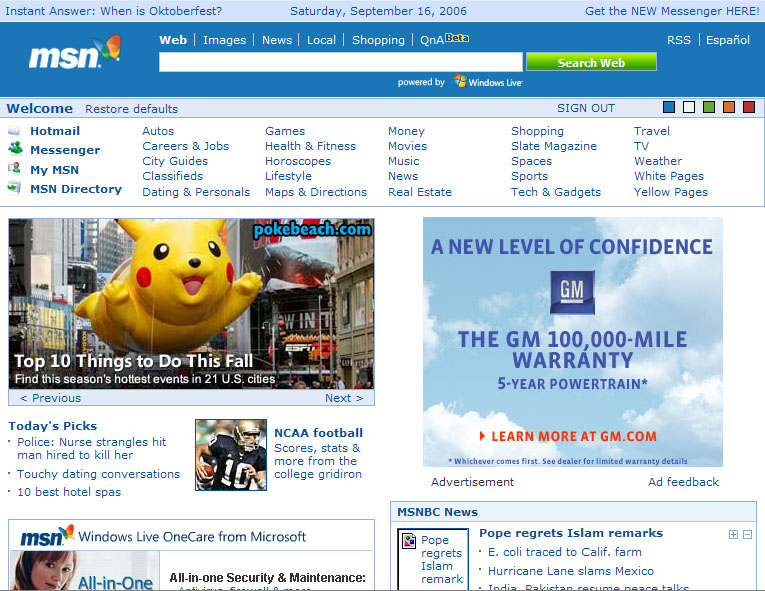765x591 pixels.
Task: Click the Pope story image placeholder icon
Action: point(409,541)
